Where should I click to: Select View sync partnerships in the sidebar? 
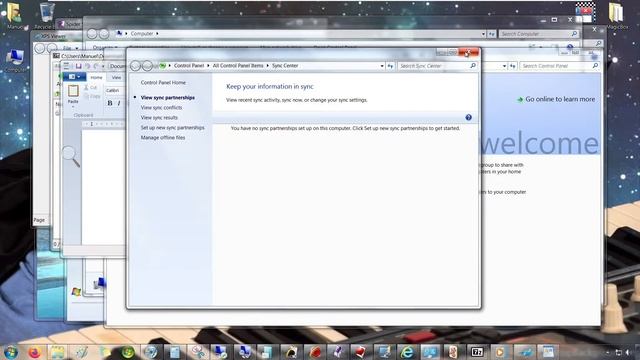coord(167,98)
